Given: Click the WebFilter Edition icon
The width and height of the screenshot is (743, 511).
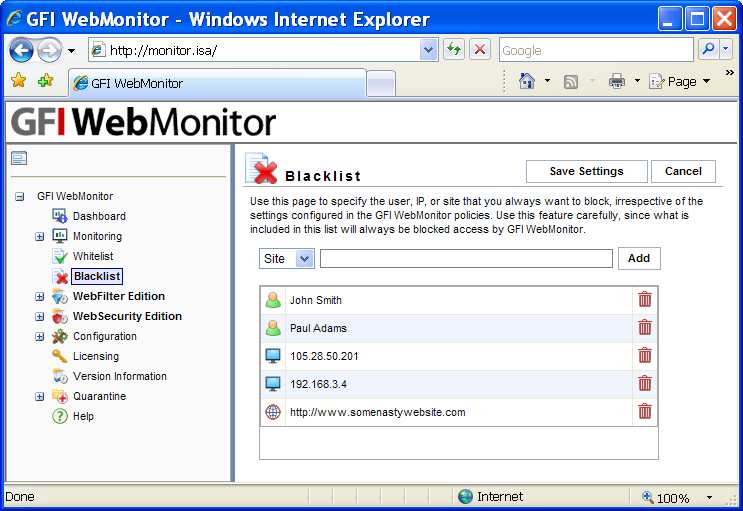Looking at the screenshot, I should 60,296.
